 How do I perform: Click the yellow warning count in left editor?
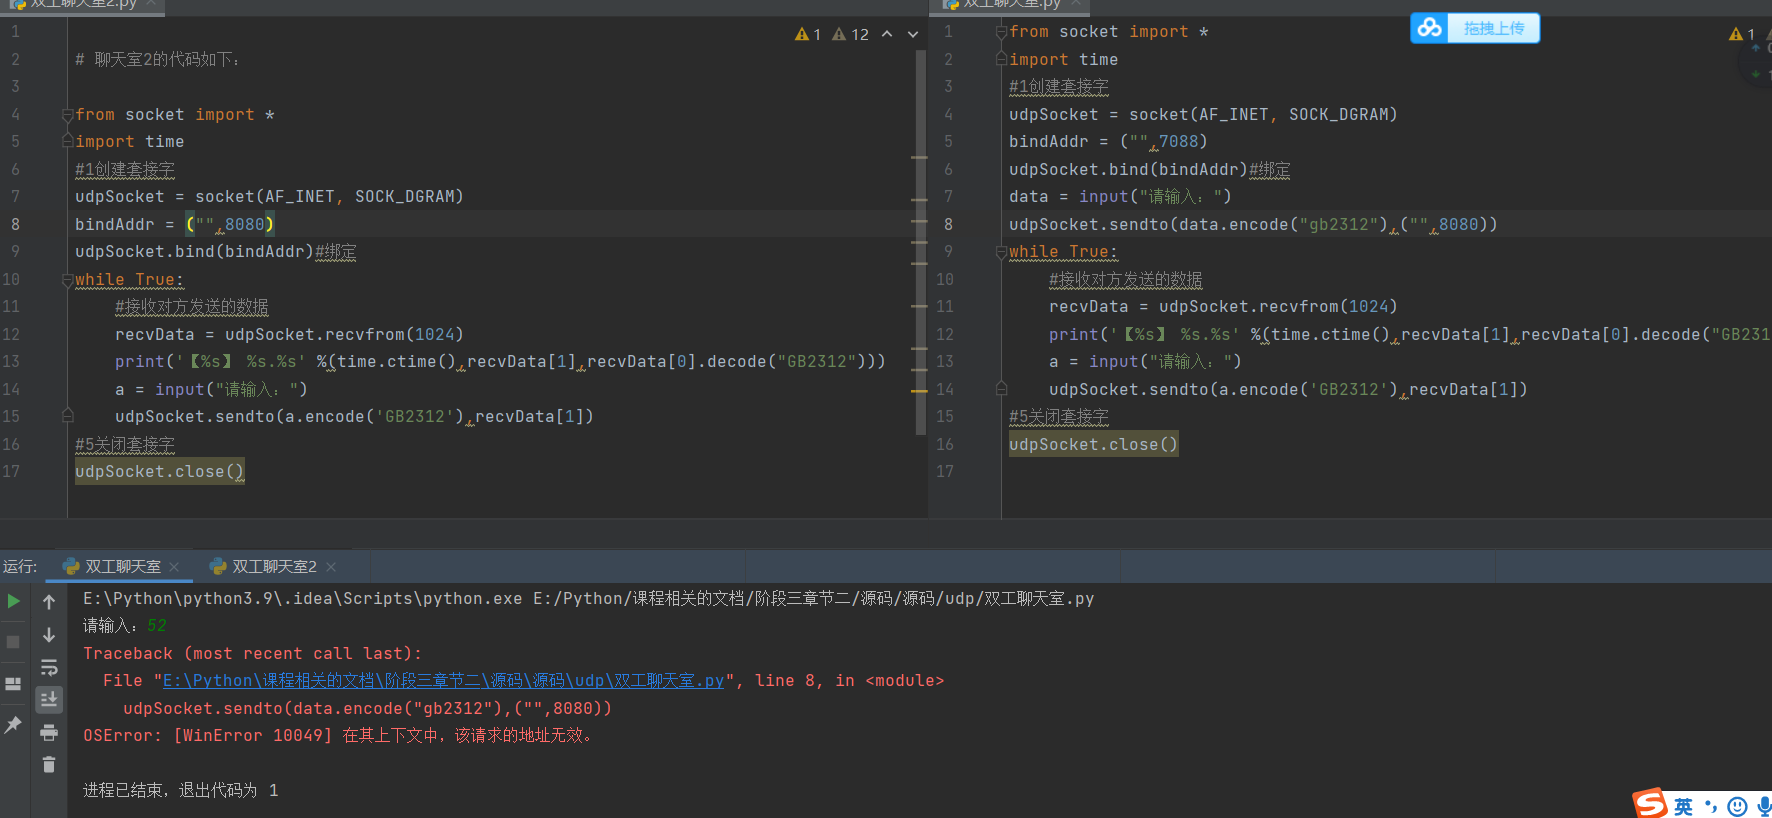pos(808,34)
